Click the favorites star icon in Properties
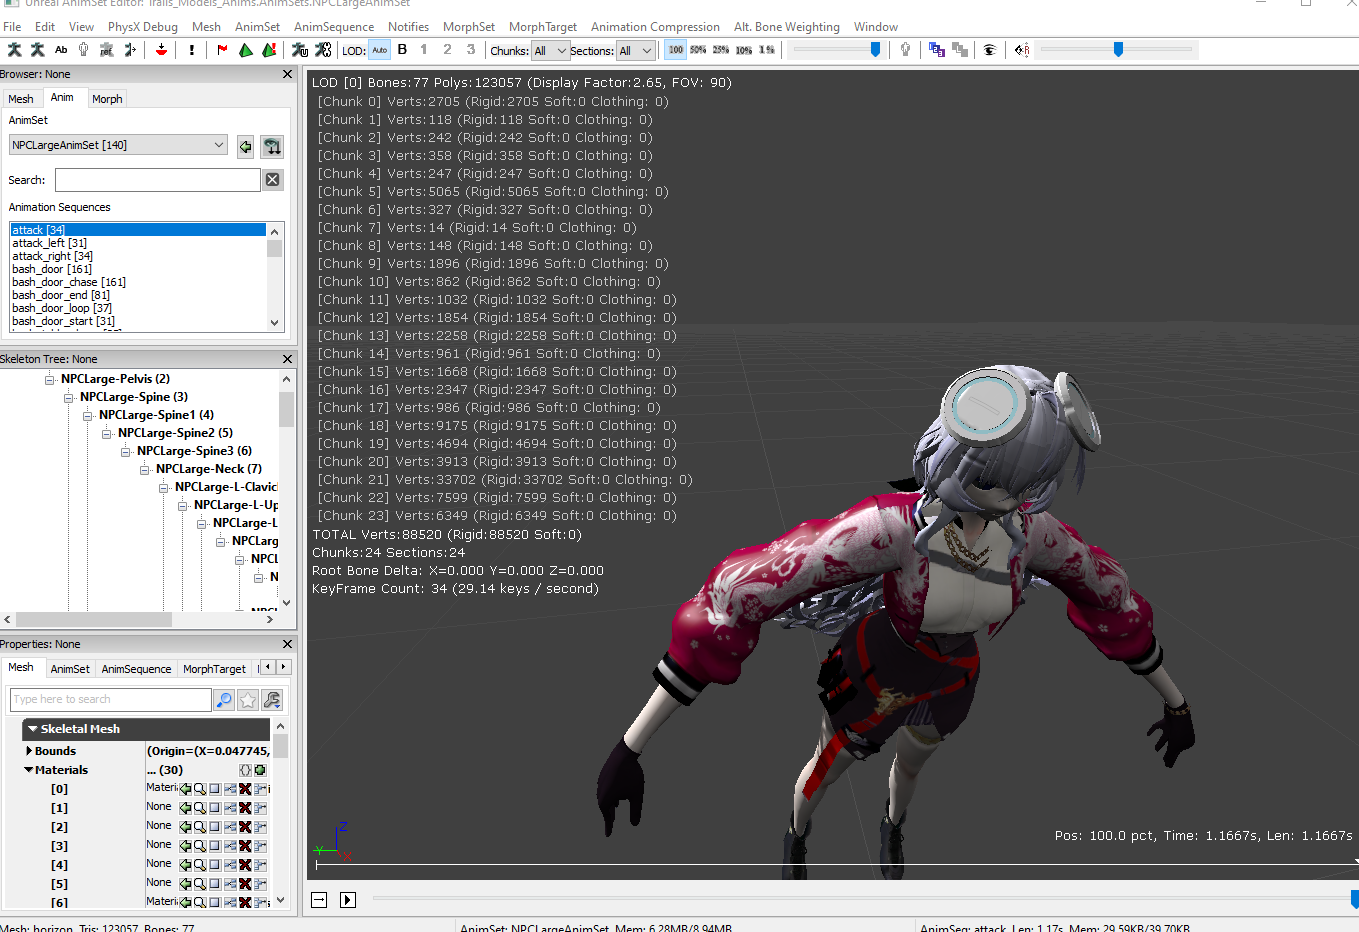The height and width of the screenshot is (932, 1359). [248, 700]
